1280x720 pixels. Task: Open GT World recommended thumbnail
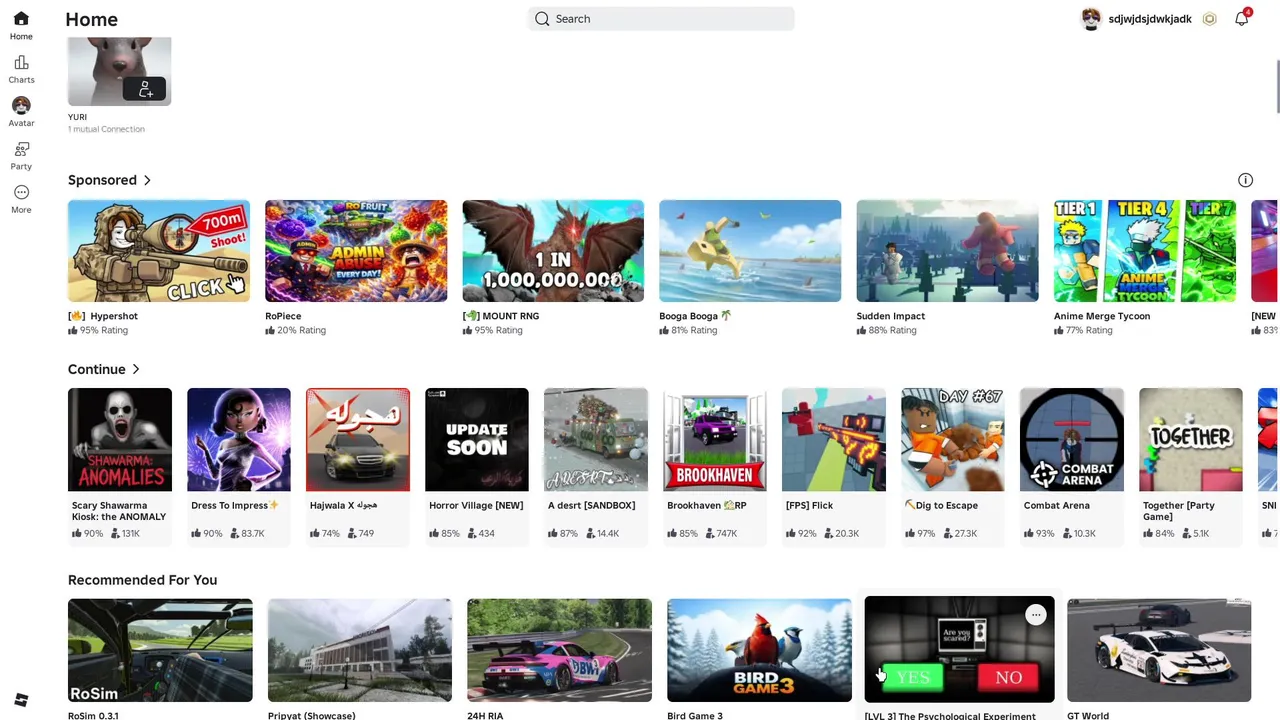(1159, 650)
